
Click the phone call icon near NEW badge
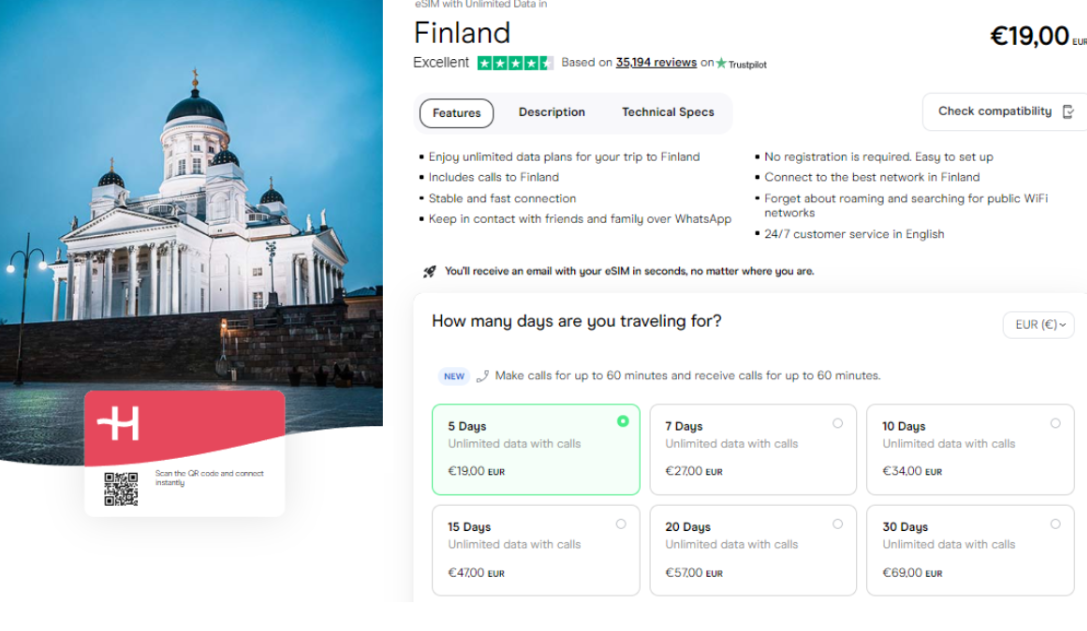pos(482,376)
